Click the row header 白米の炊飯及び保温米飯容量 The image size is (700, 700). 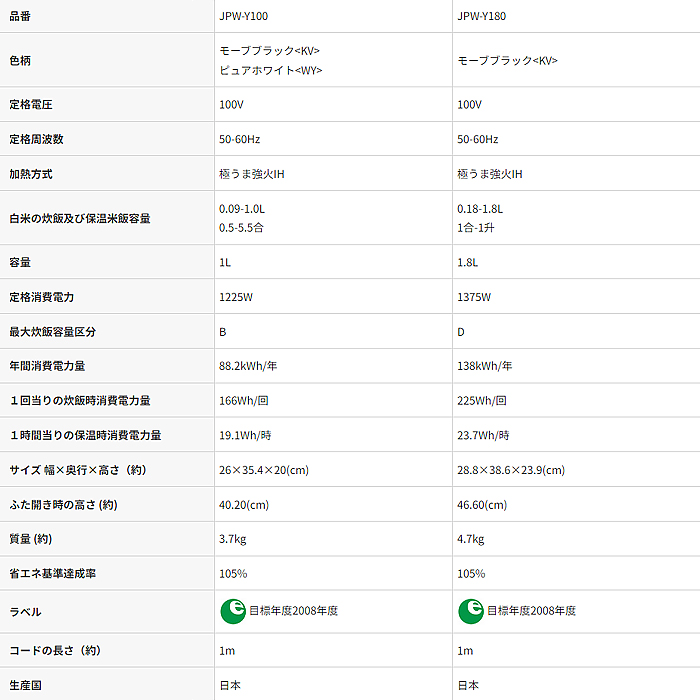pos(80,218)
